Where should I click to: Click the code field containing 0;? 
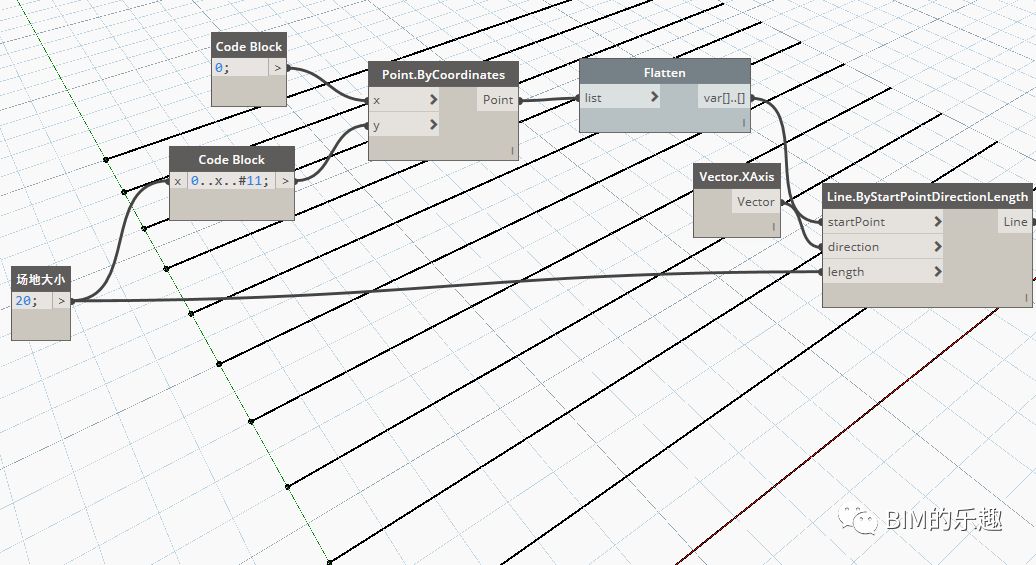240,67
